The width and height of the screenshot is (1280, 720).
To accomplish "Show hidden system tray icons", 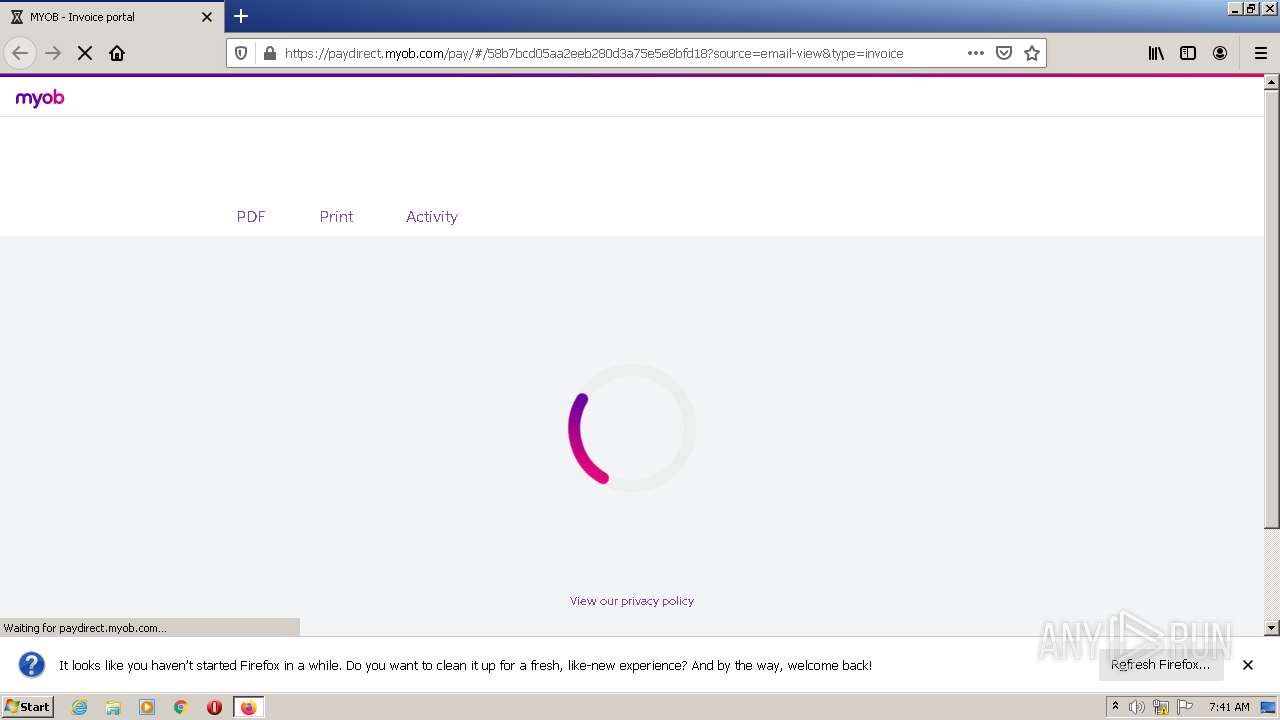I will pos(1116,706).
